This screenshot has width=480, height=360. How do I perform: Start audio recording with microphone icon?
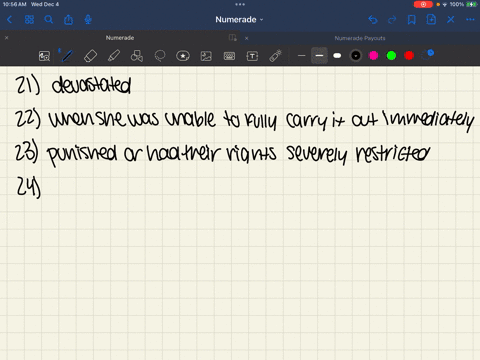[x=88, y=20]
